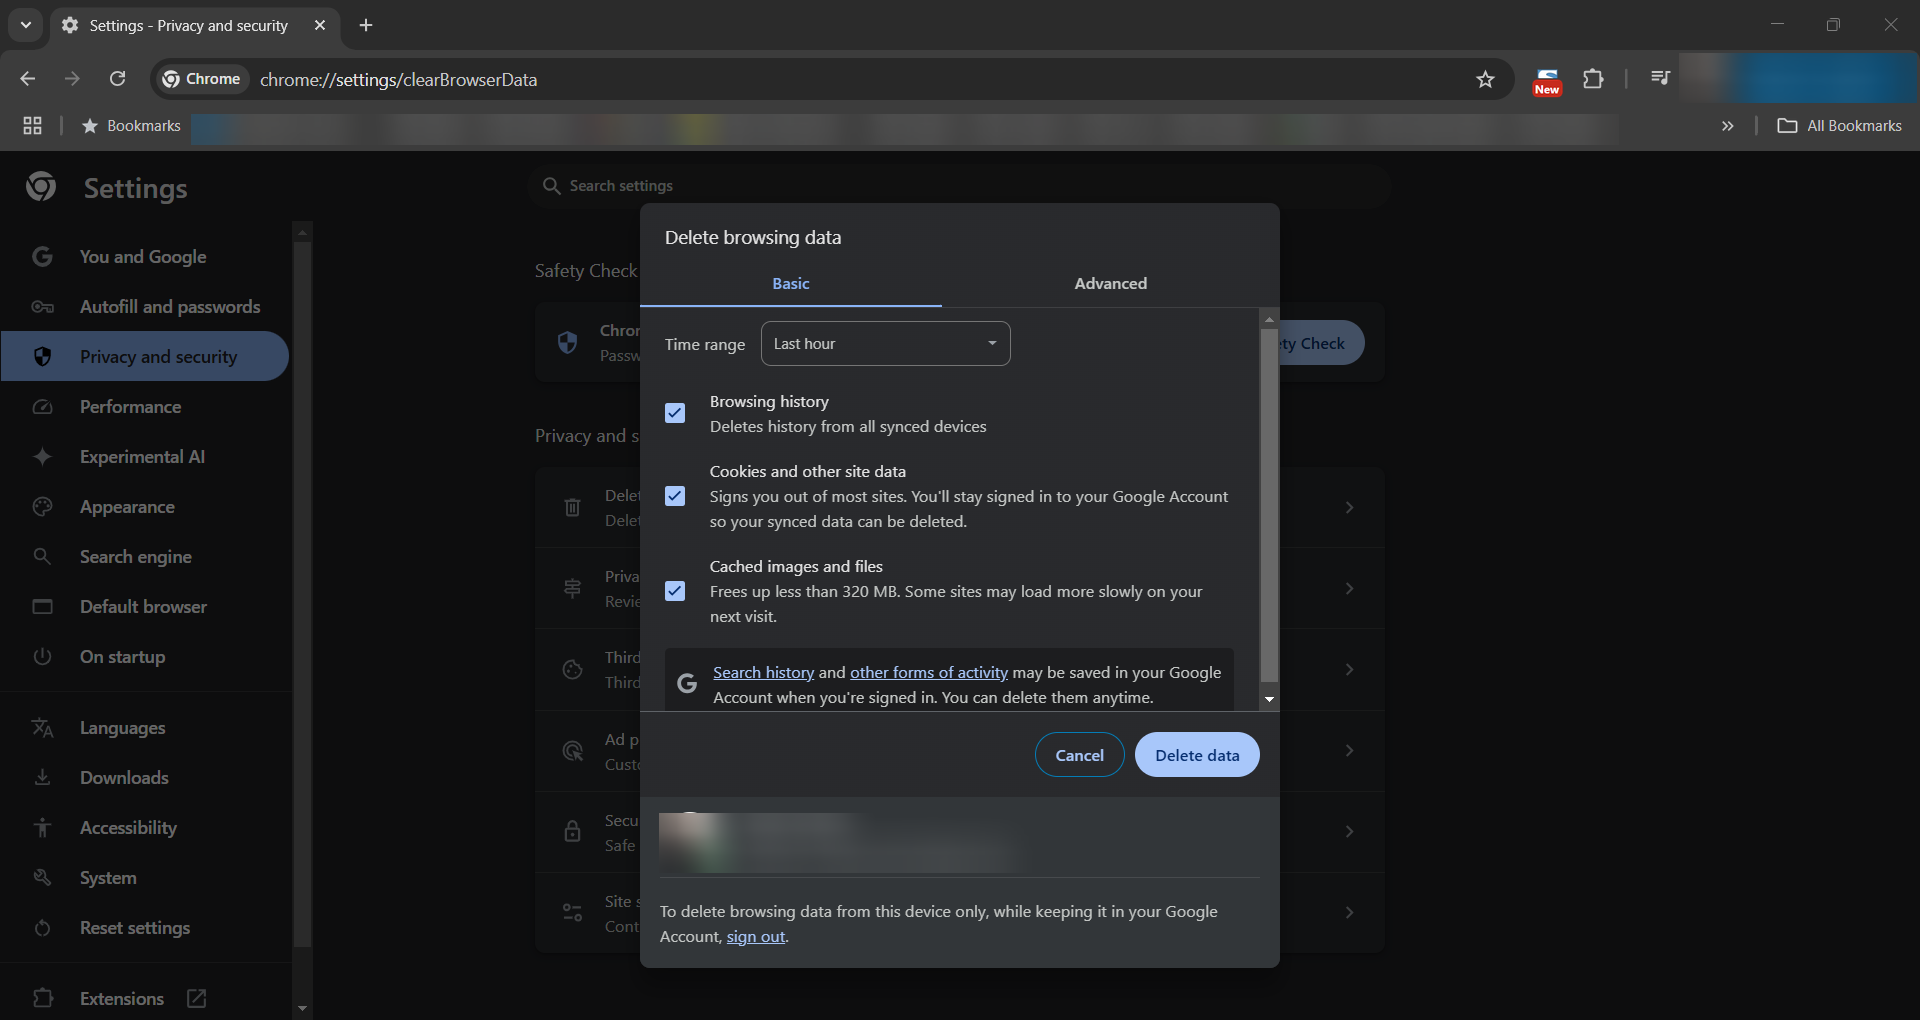Open other forms of activity link
Viewport: 1920px width, 1020px height.
929,673
